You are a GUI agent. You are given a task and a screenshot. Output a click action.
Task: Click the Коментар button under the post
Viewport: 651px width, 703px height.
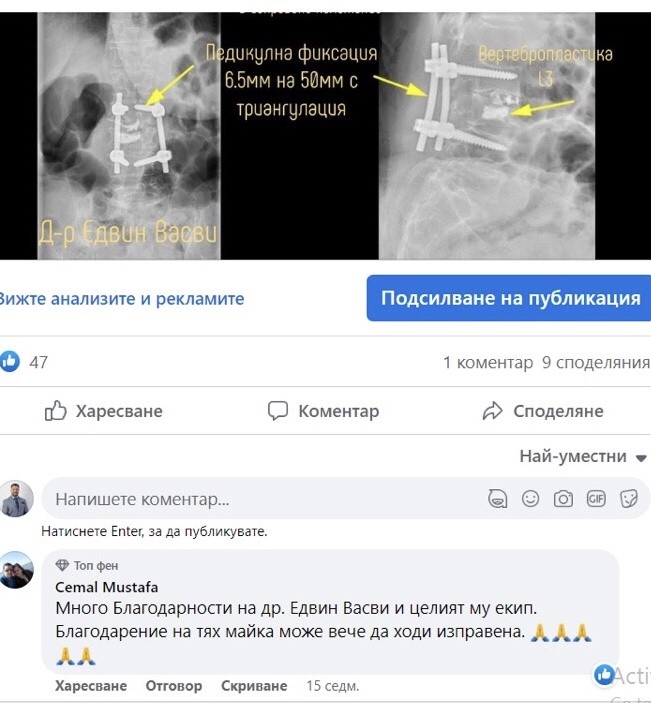point(323,411)
